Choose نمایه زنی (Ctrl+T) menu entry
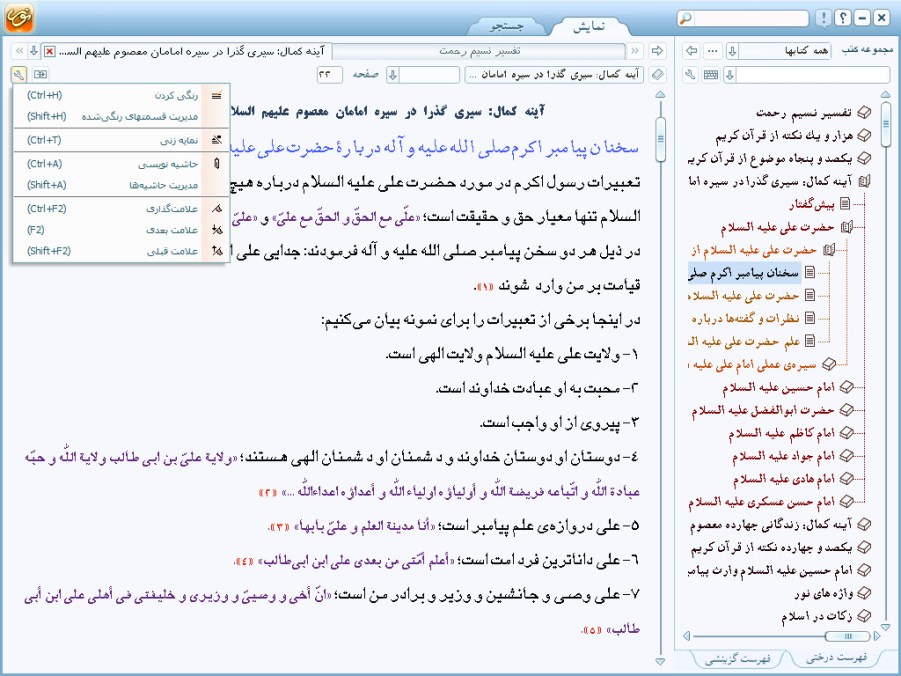 tap(121, 140)
